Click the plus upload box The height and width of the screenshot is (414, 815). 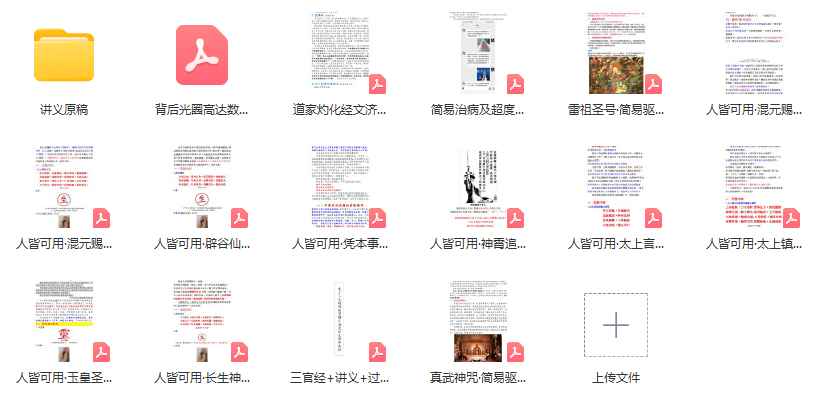[x=616, y=325]
